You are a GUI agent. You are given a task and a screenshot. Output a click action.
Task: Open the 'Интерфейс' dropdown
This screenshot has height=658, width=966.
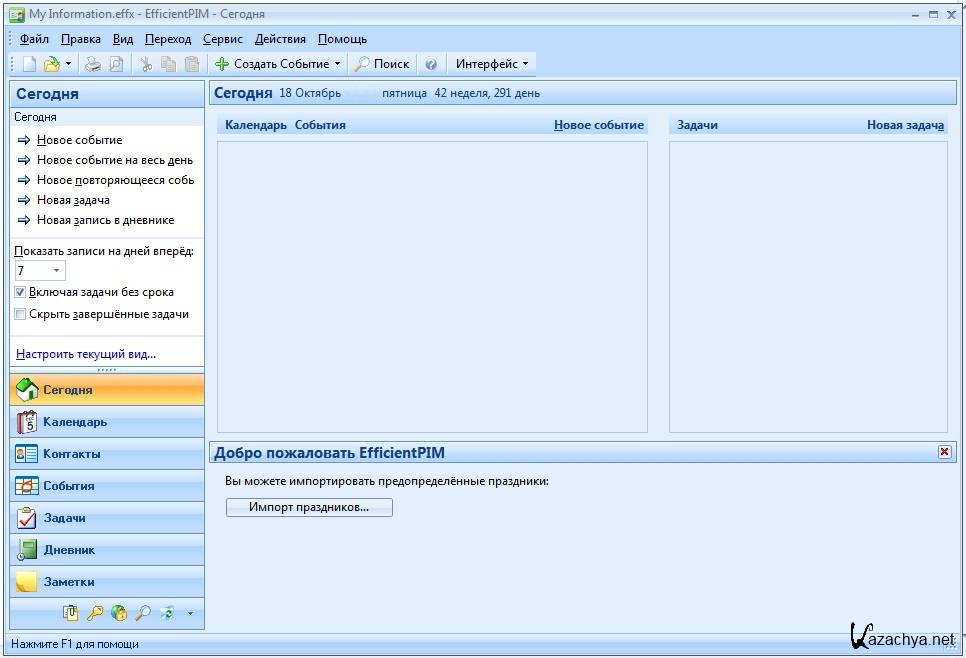[491, 64]
